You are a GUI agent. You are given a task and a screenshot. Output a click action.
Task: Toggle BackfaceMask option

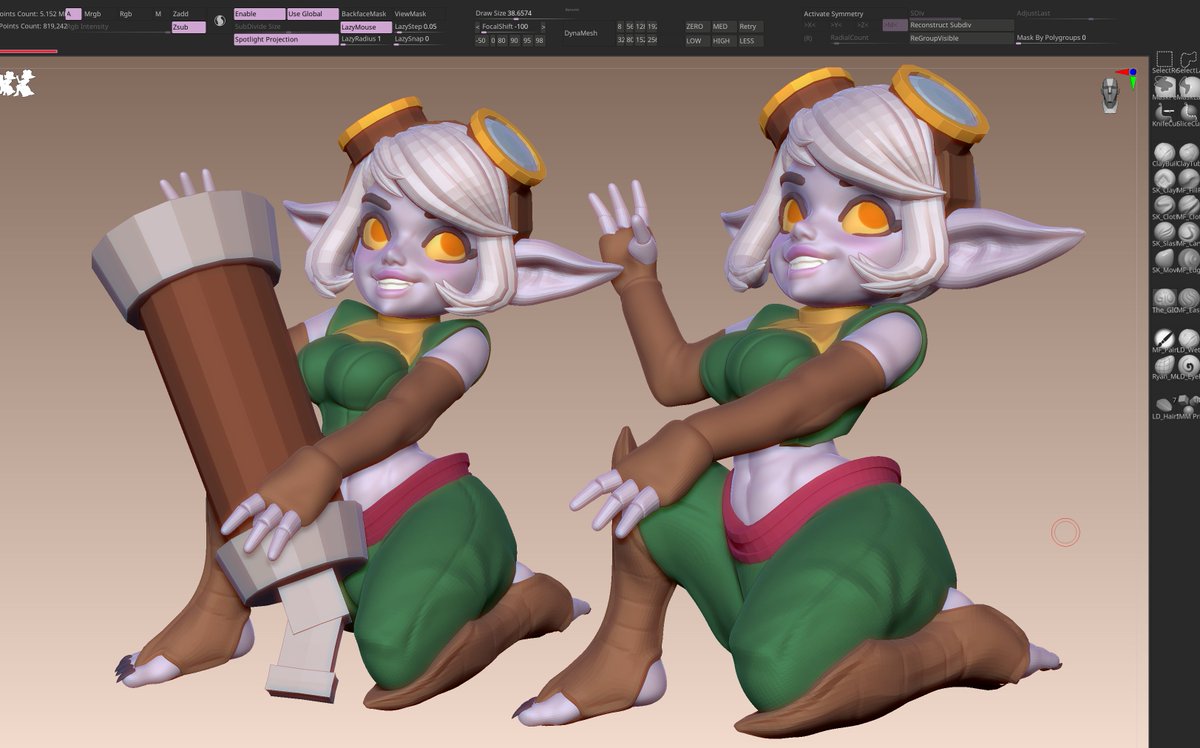tap(365, 14)
